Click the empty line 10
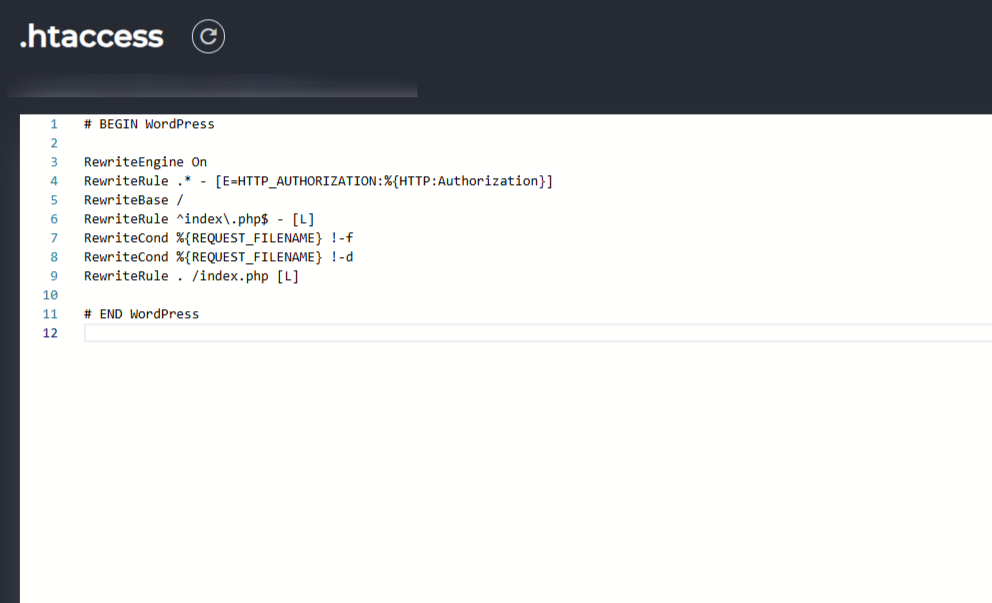Image resolution: width=992 pixels, height=603 pixels. click(x=538, y=295)
